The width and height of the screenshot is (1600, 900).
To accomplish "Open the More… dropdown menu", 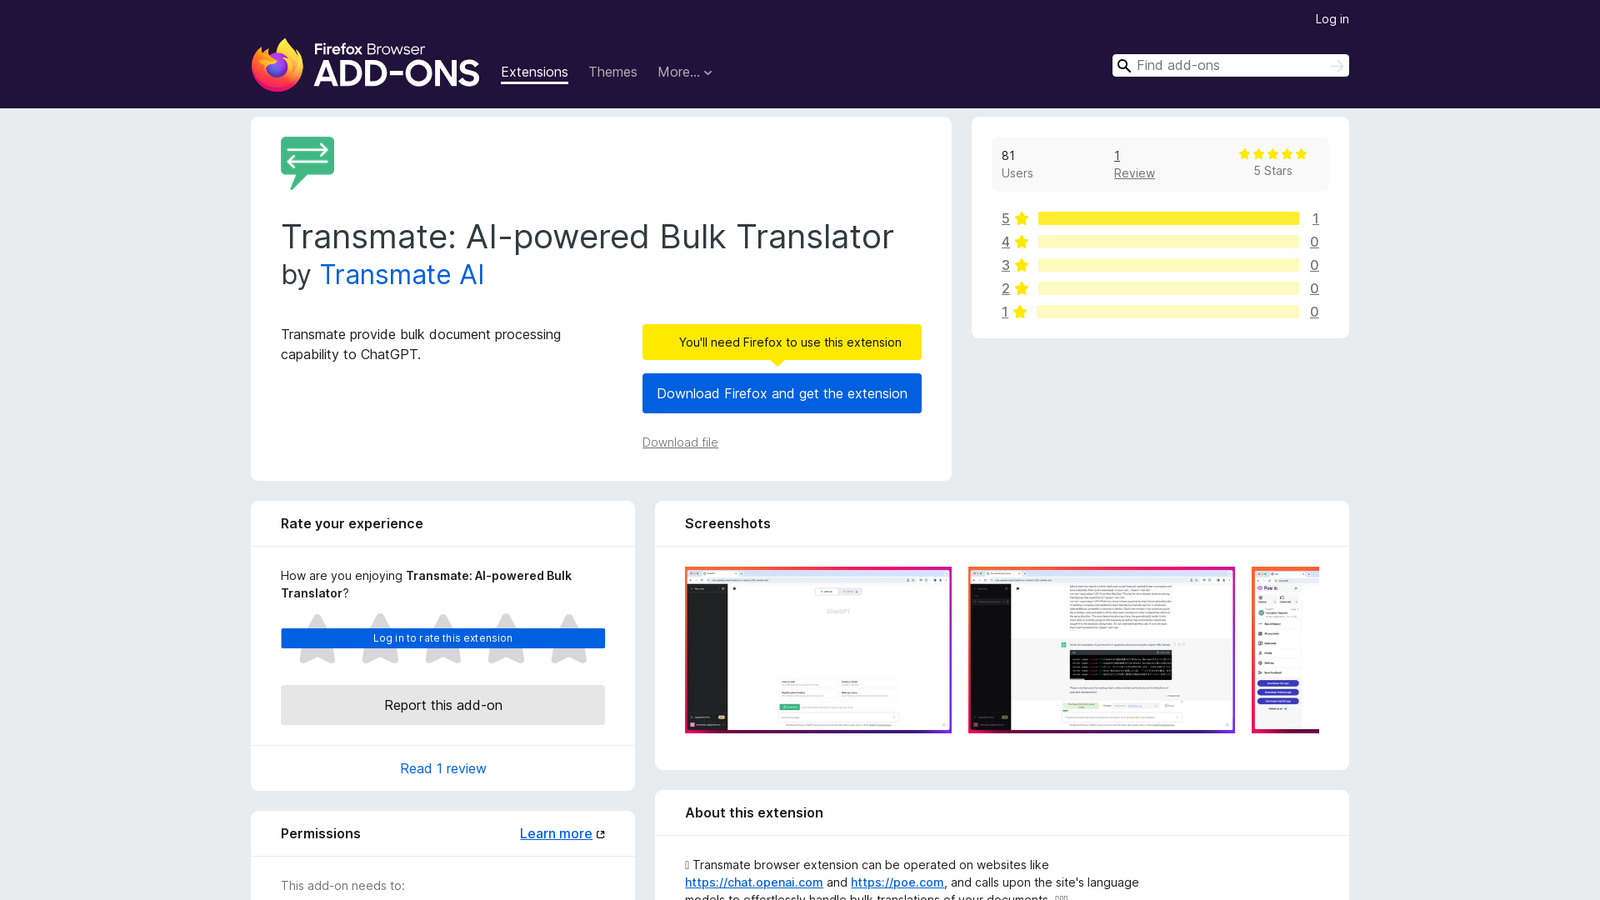I will (685, 72).
